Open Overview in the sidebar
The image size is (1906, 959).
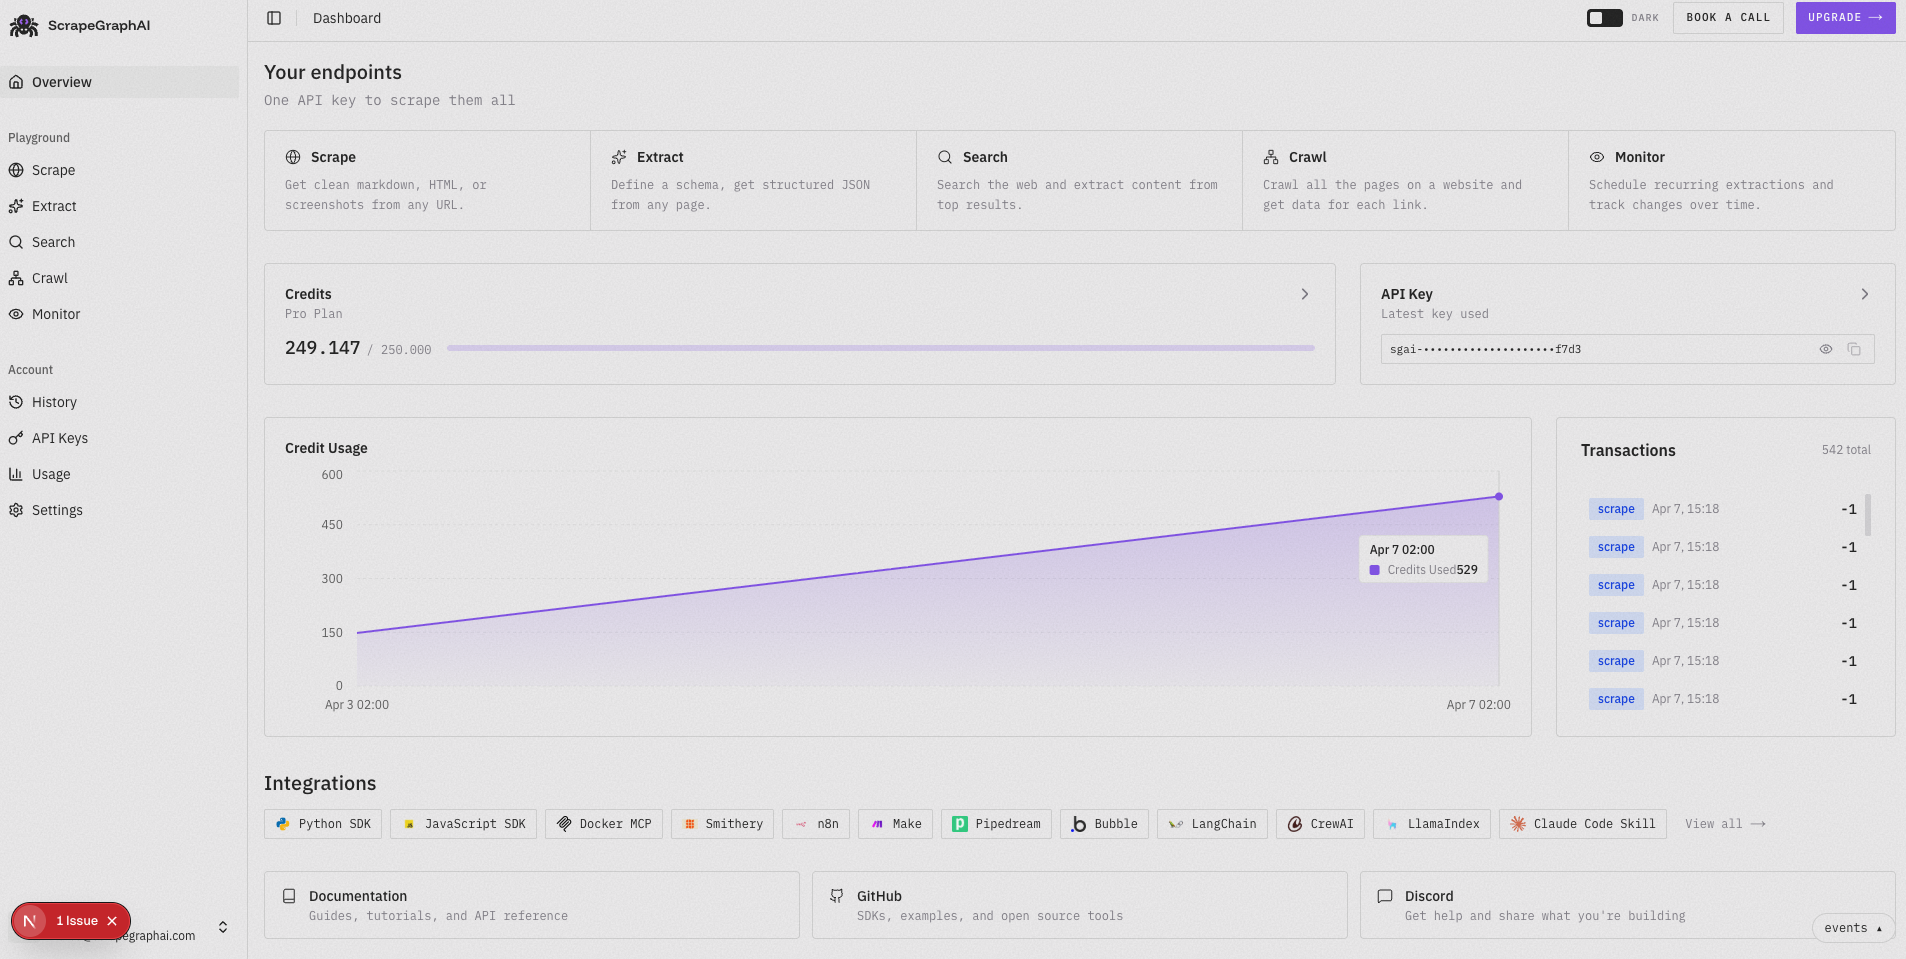[120, 82]
